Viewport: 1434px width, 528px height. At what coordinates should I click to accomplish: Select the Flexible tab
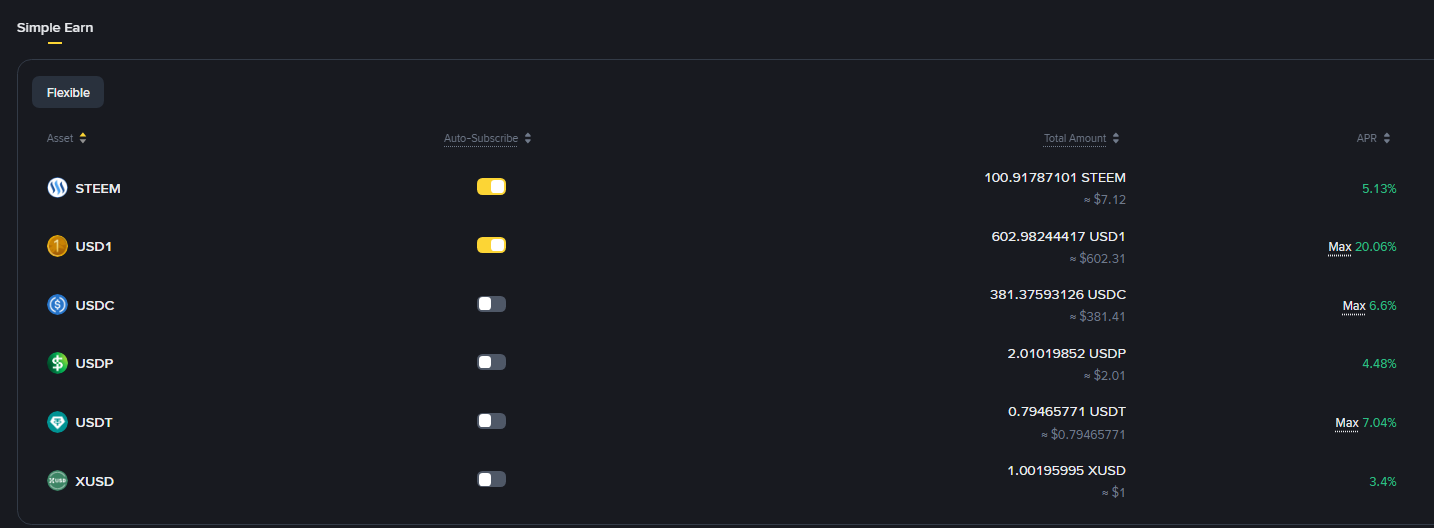tap(68, 92)
